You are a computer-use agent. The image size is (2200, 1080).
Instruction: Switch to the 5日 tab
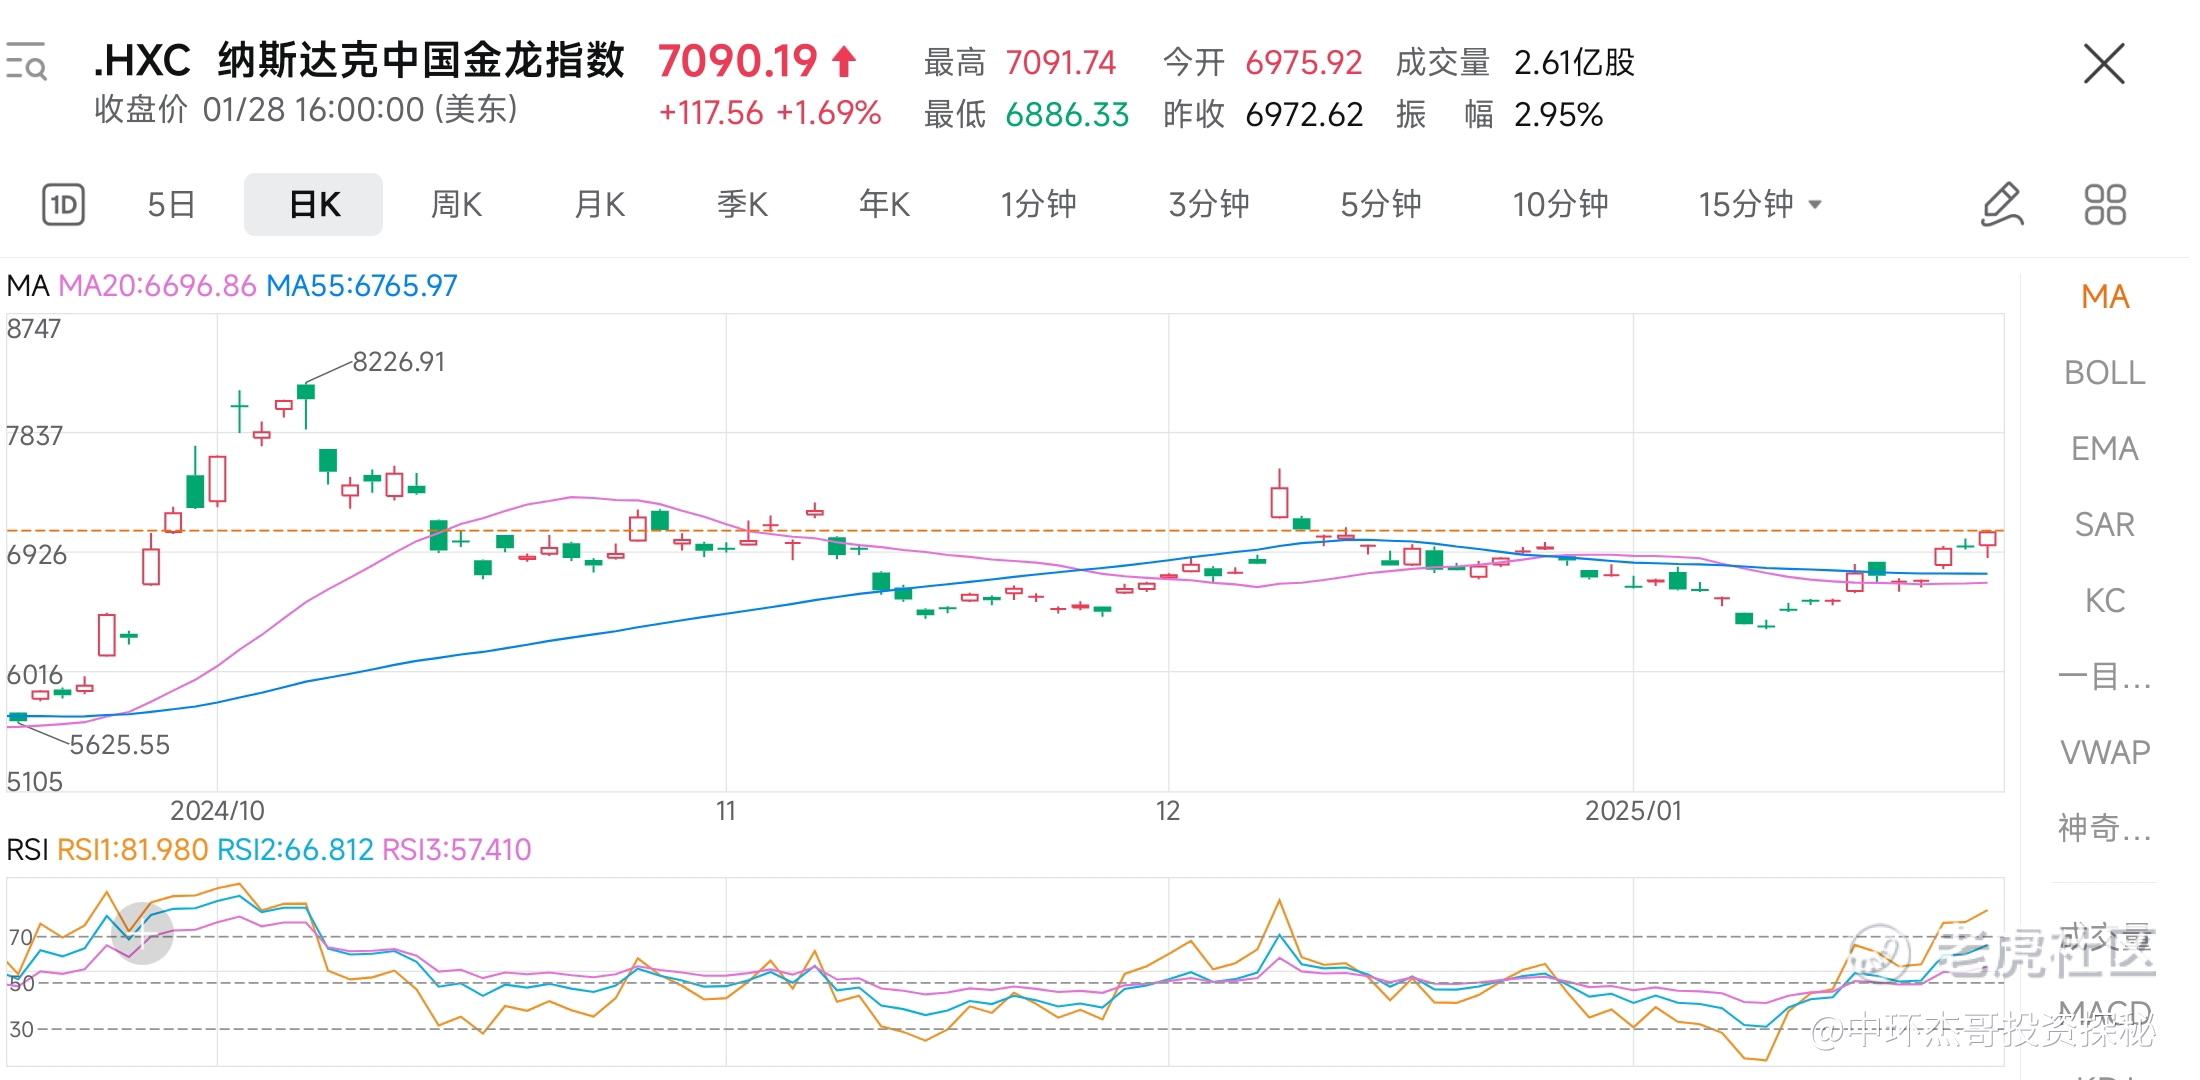pyautogui.click(x=171, y=205)
